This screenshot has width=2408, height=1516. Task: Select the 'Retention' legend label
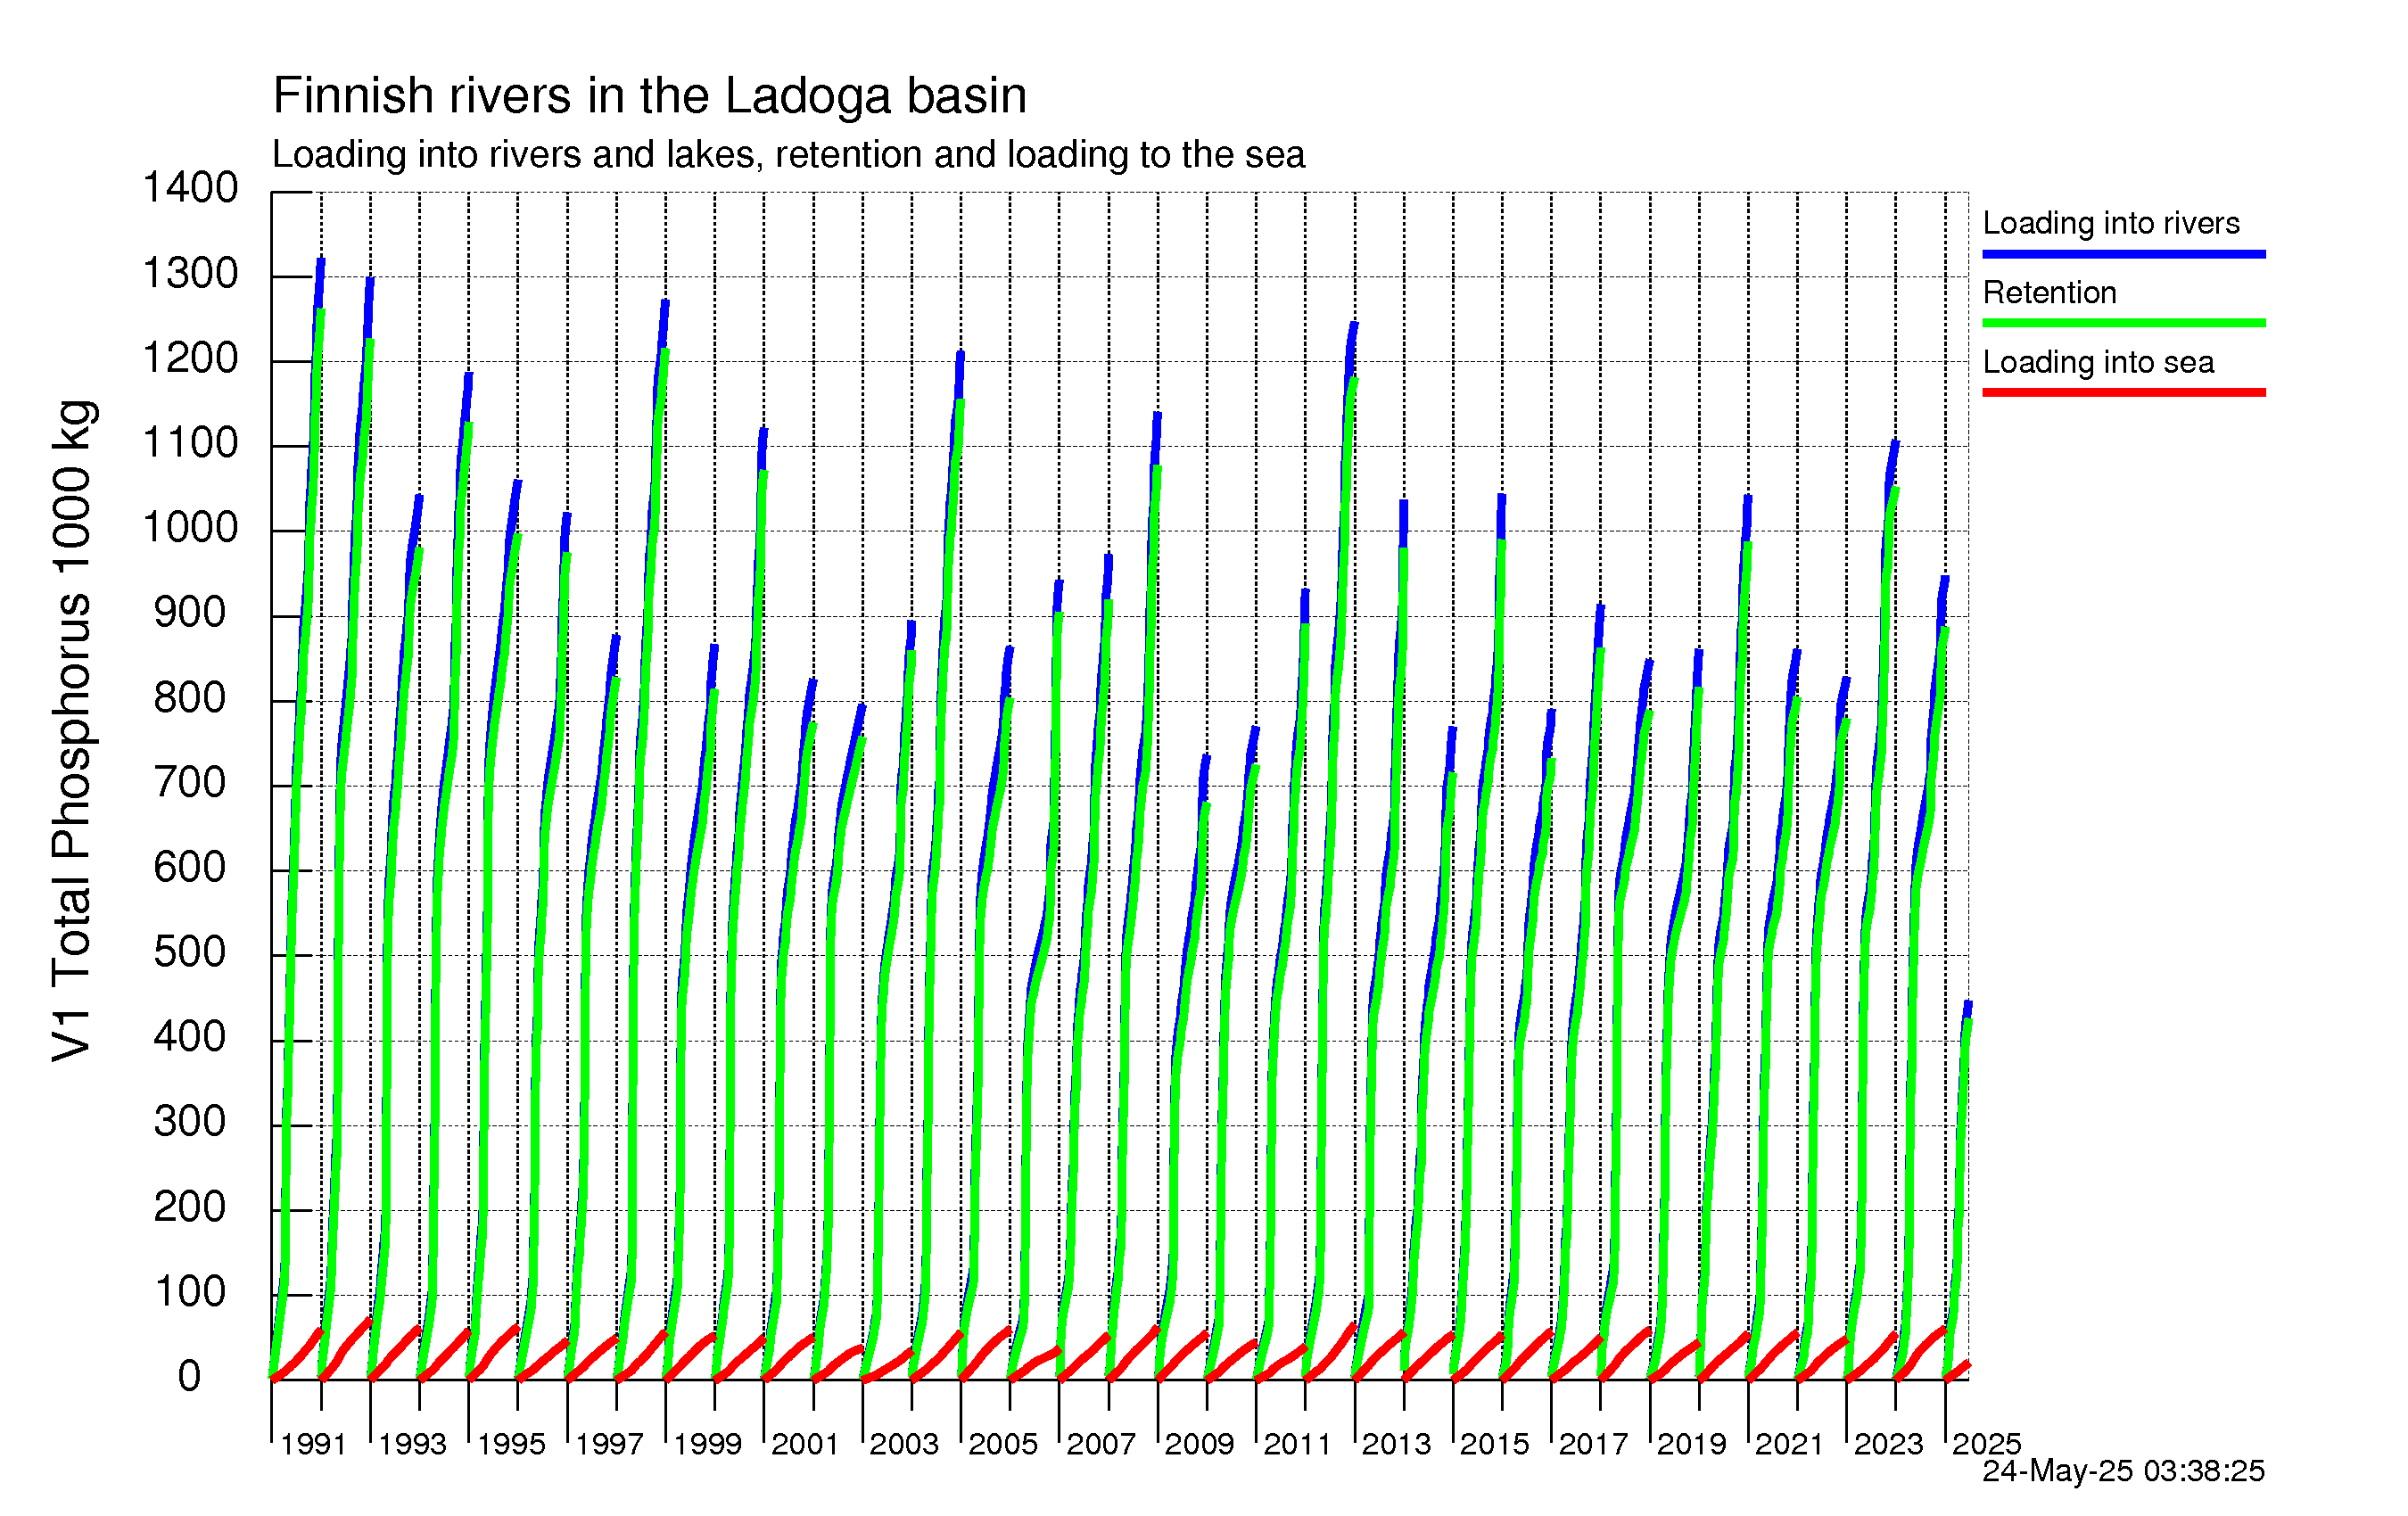tap(2050, 292)
